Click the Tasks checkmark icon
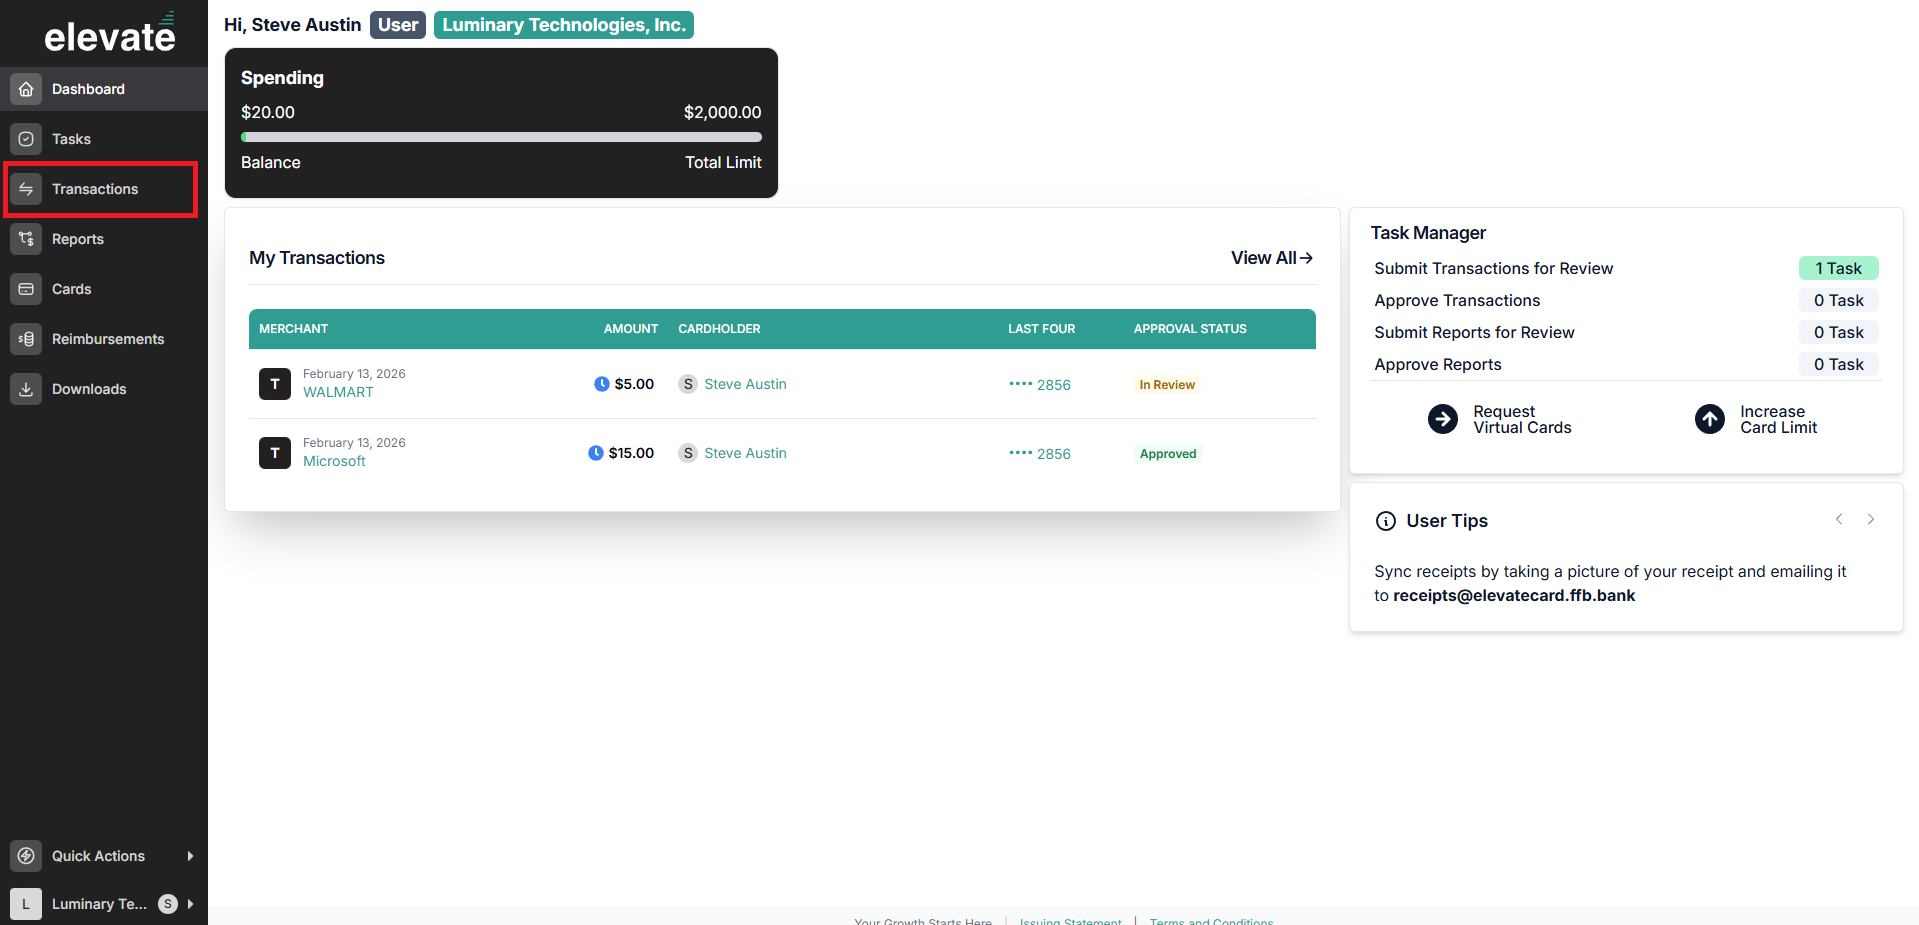 (26, 139)
